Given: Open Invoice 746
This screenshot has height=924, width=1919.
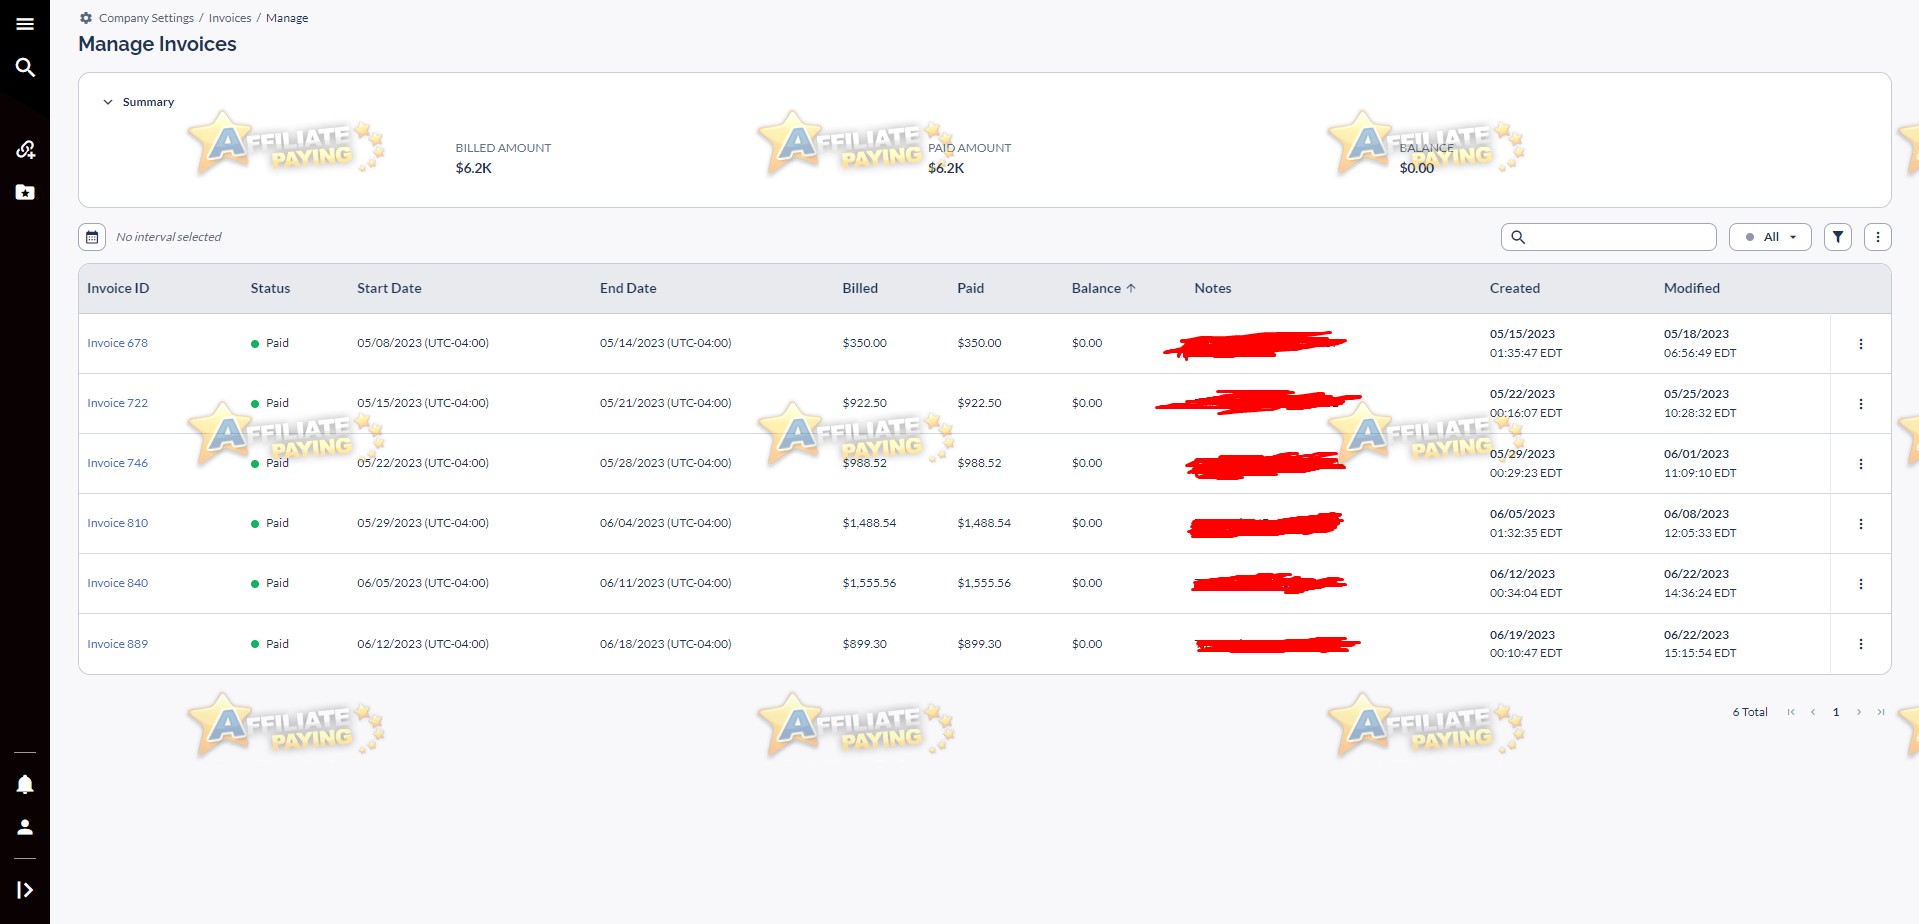Looking at the screenshot, I should [117, 463].
